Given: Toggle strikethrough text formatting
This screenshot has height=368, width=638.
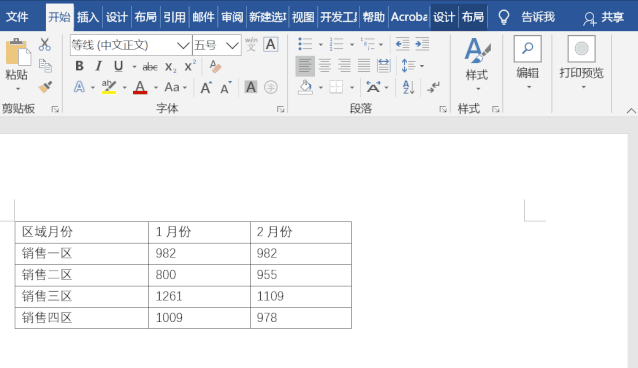Looking at the screenshot, I should (x=150, y=67).
